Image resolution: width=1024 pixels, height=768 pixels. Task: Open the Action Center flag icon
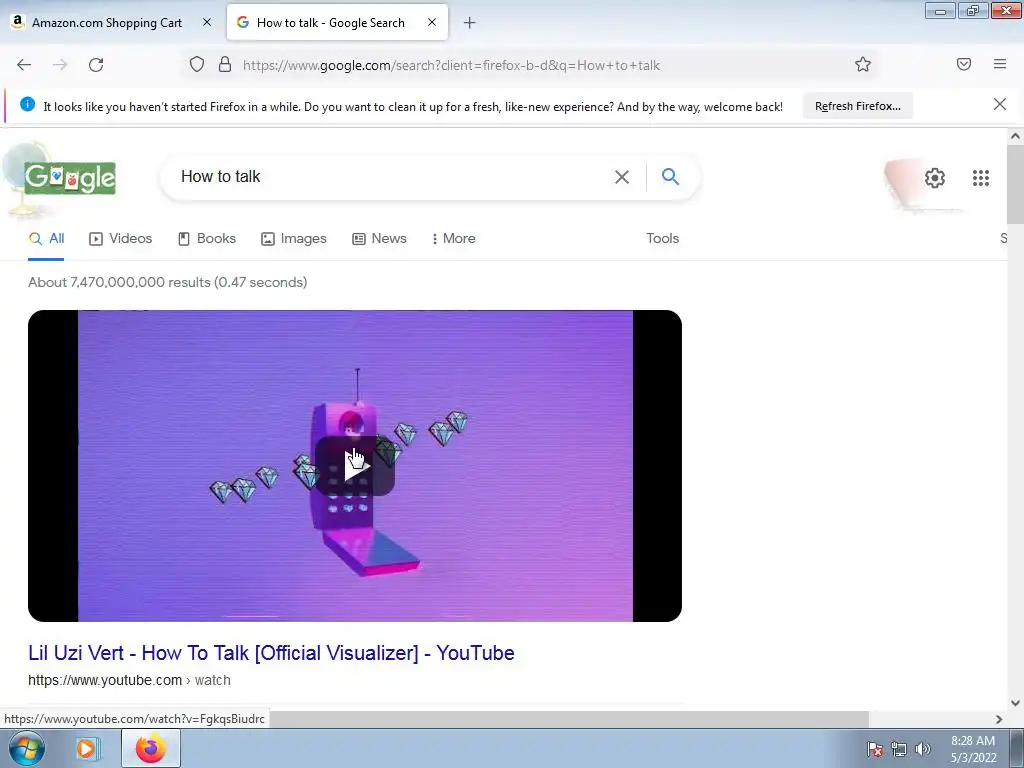(874, 749)
